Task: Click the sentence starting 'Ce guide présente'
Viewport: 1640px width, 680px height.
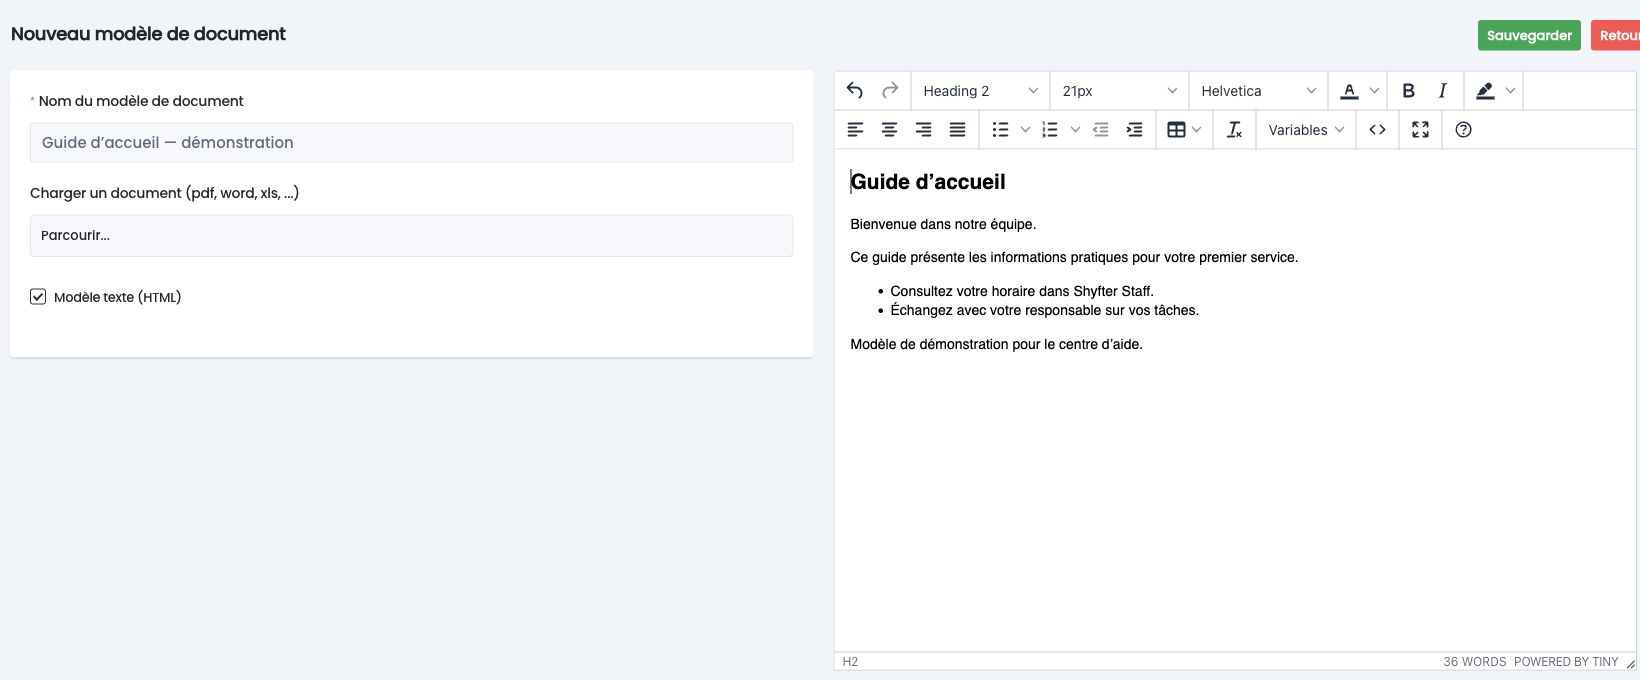Action: pyautogui.click(x=1074, y=257)
